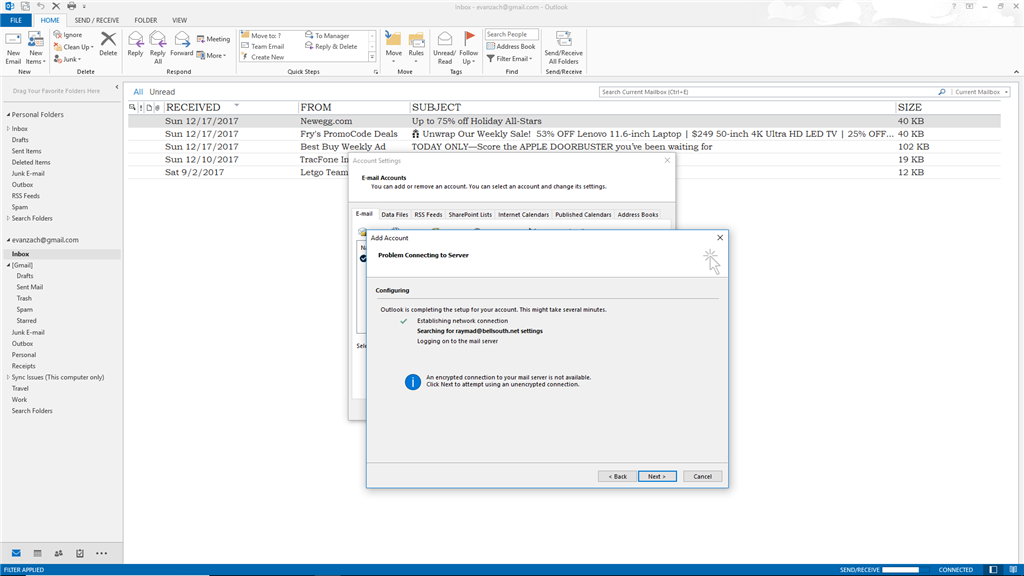Click the Help question mark icon
The image size is (1024, 576).
point(953,7)
